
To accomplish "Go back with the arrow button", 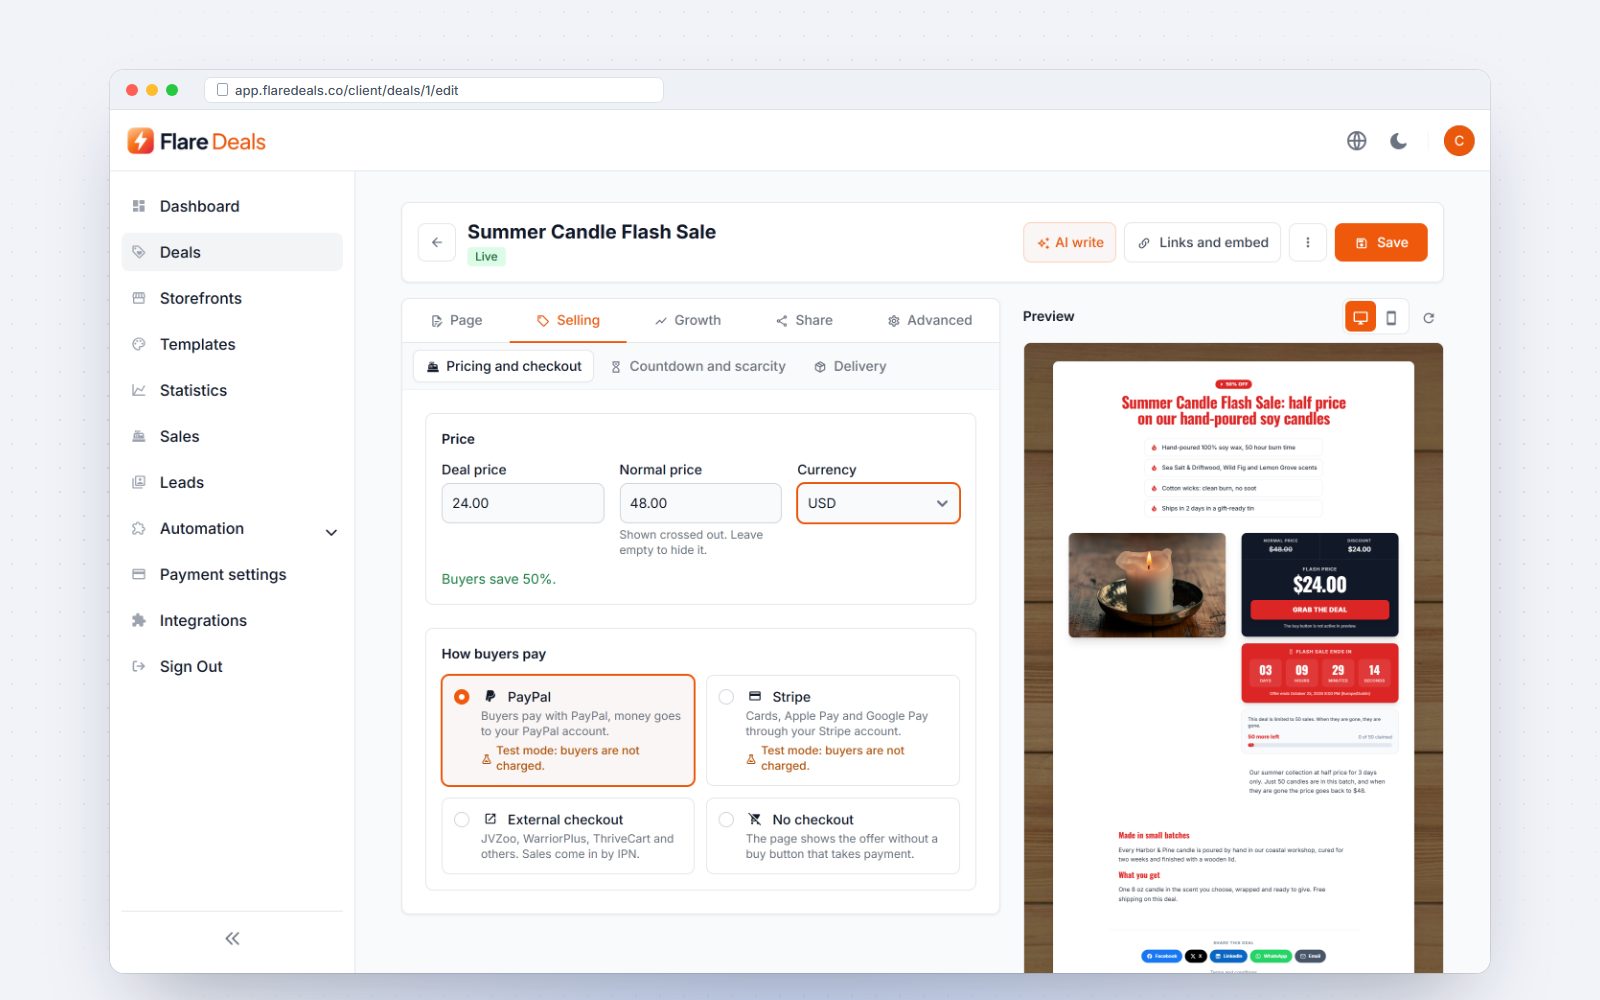I will 437,242.
